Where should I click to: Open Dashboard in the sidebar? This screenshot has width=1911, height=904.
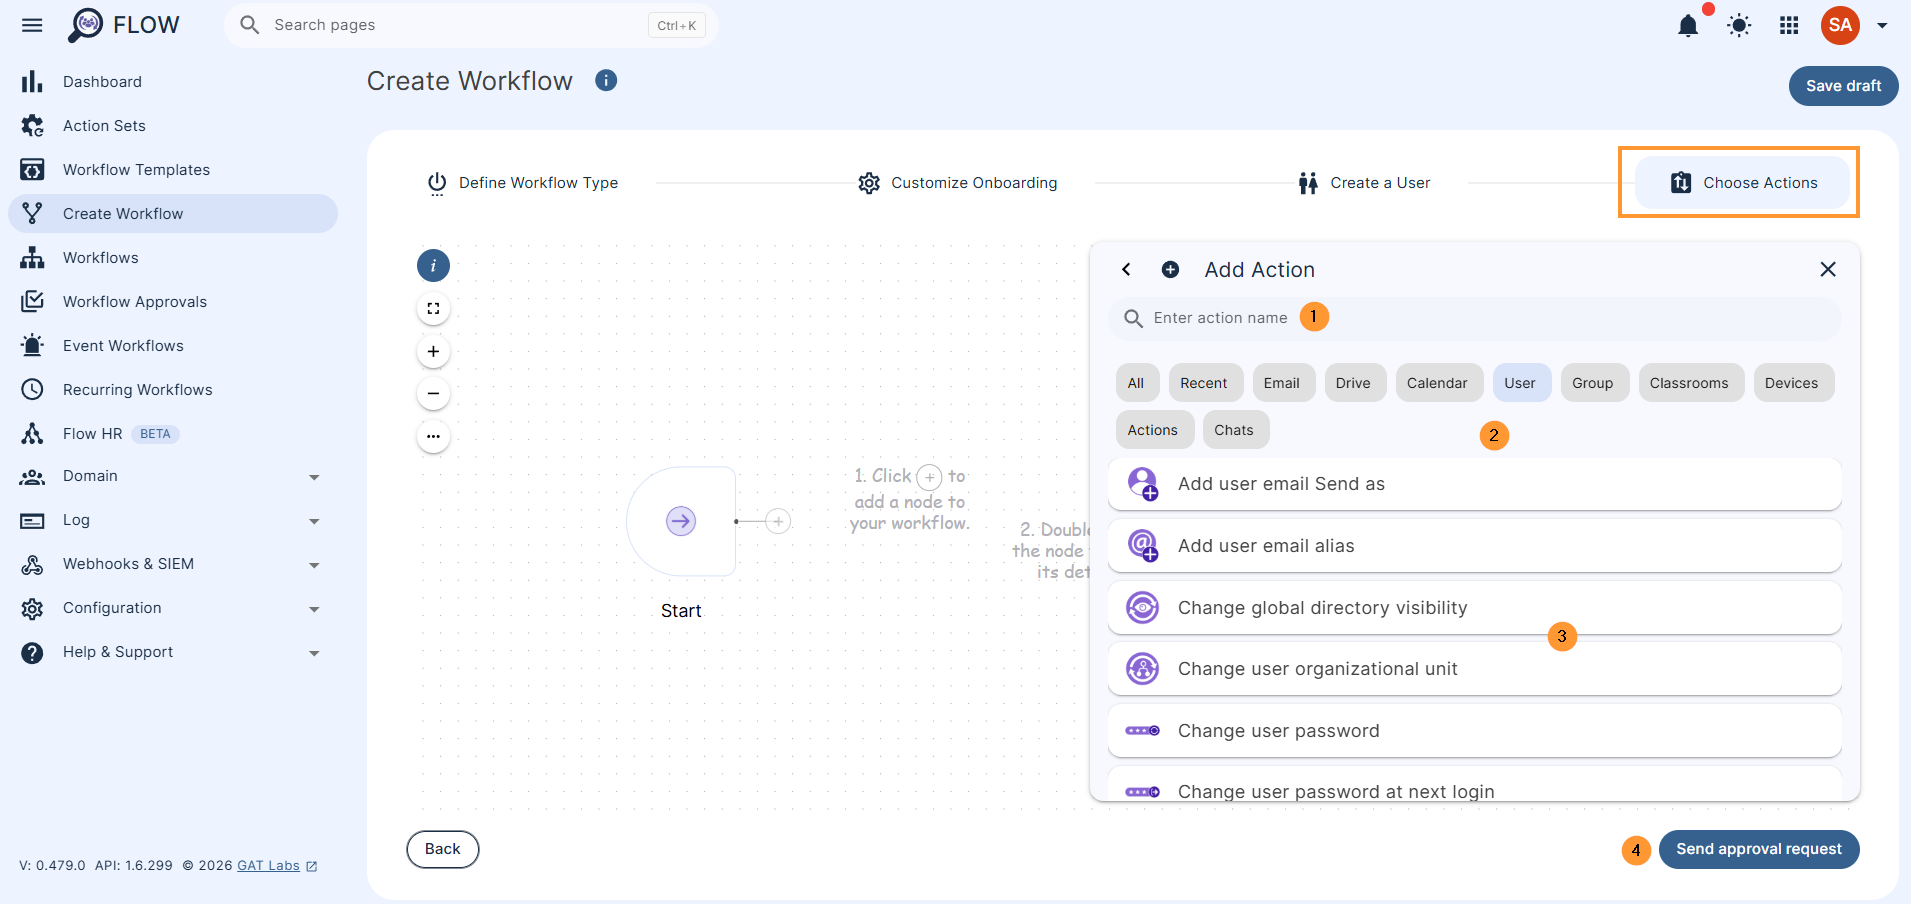[173, 82]
